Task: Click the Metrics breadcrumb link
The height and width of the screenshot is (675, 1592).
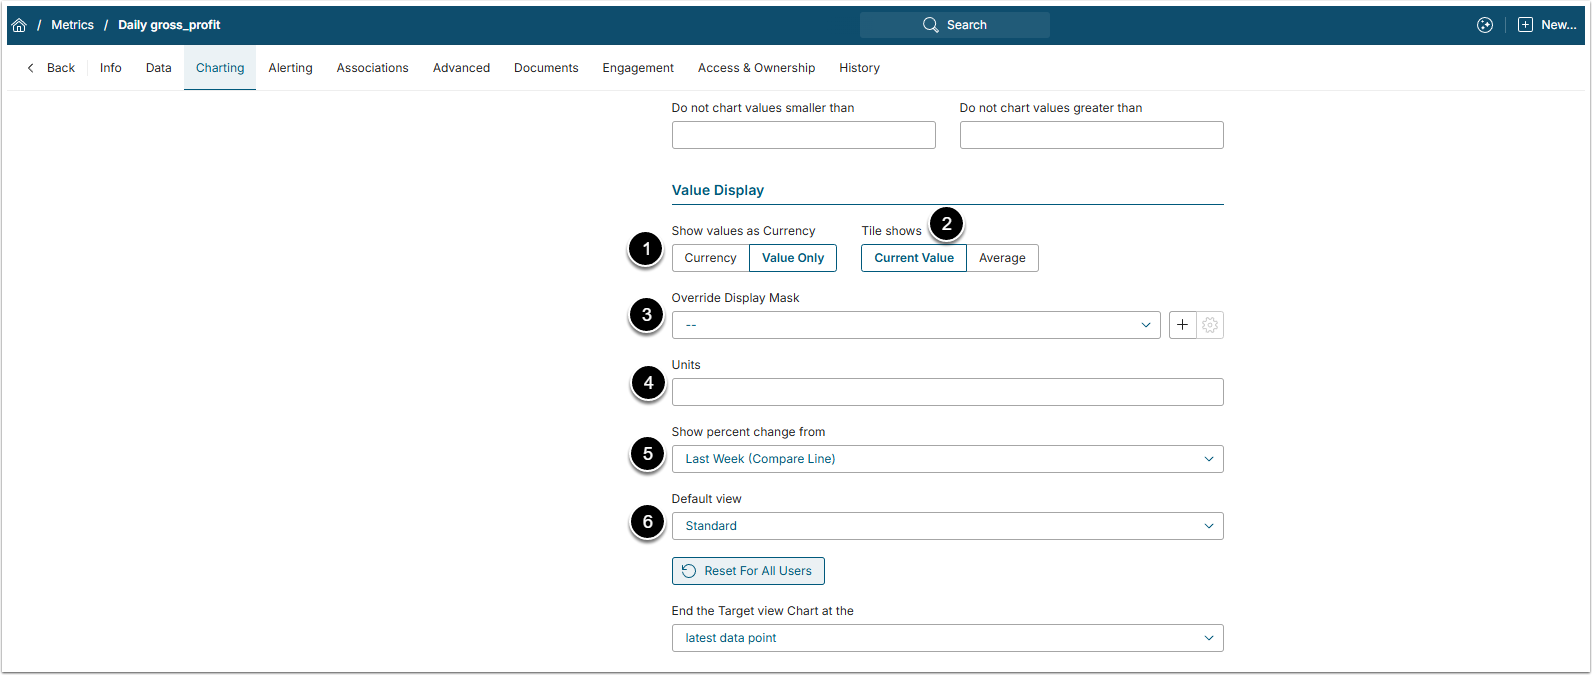Action: (x=72, y=25)
